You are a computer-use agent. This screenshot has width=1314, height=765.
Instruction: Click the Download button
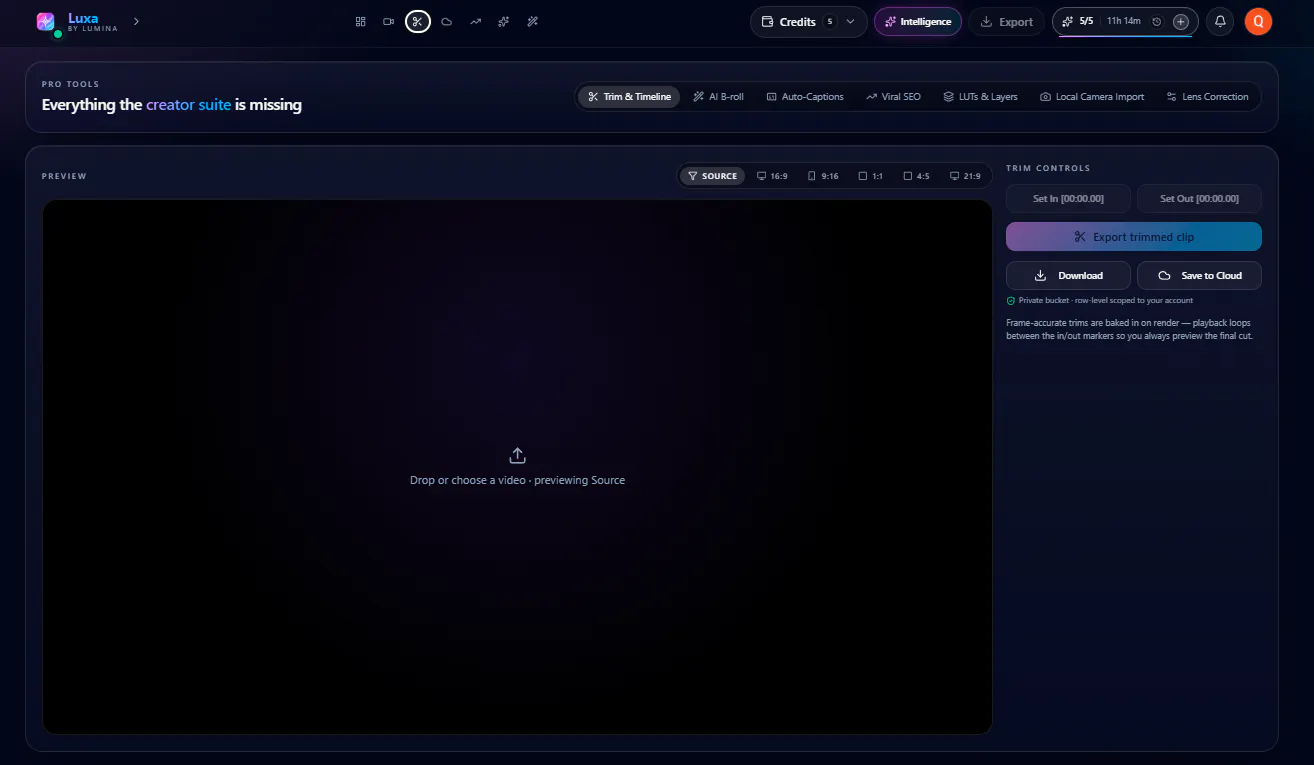(x=1068, y=275)
